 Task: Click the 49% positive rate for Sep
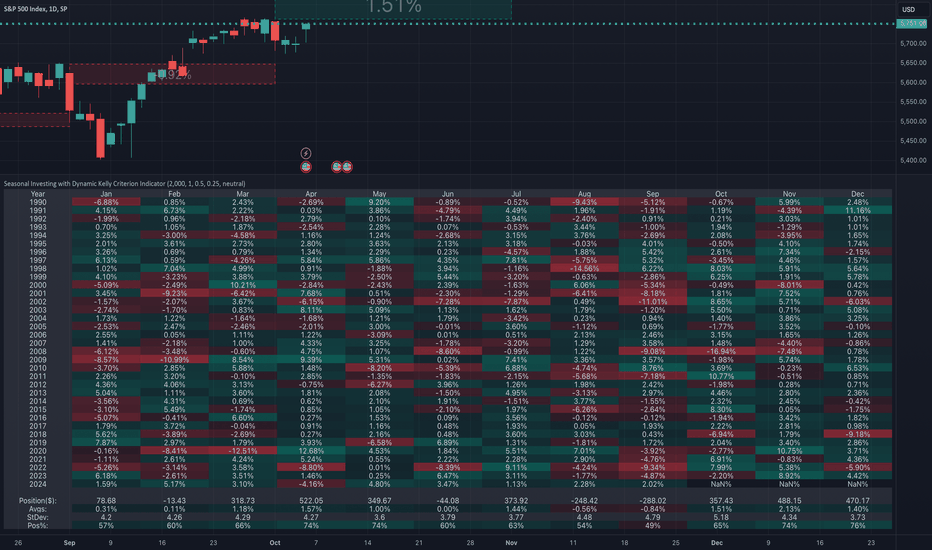point(653,526)
